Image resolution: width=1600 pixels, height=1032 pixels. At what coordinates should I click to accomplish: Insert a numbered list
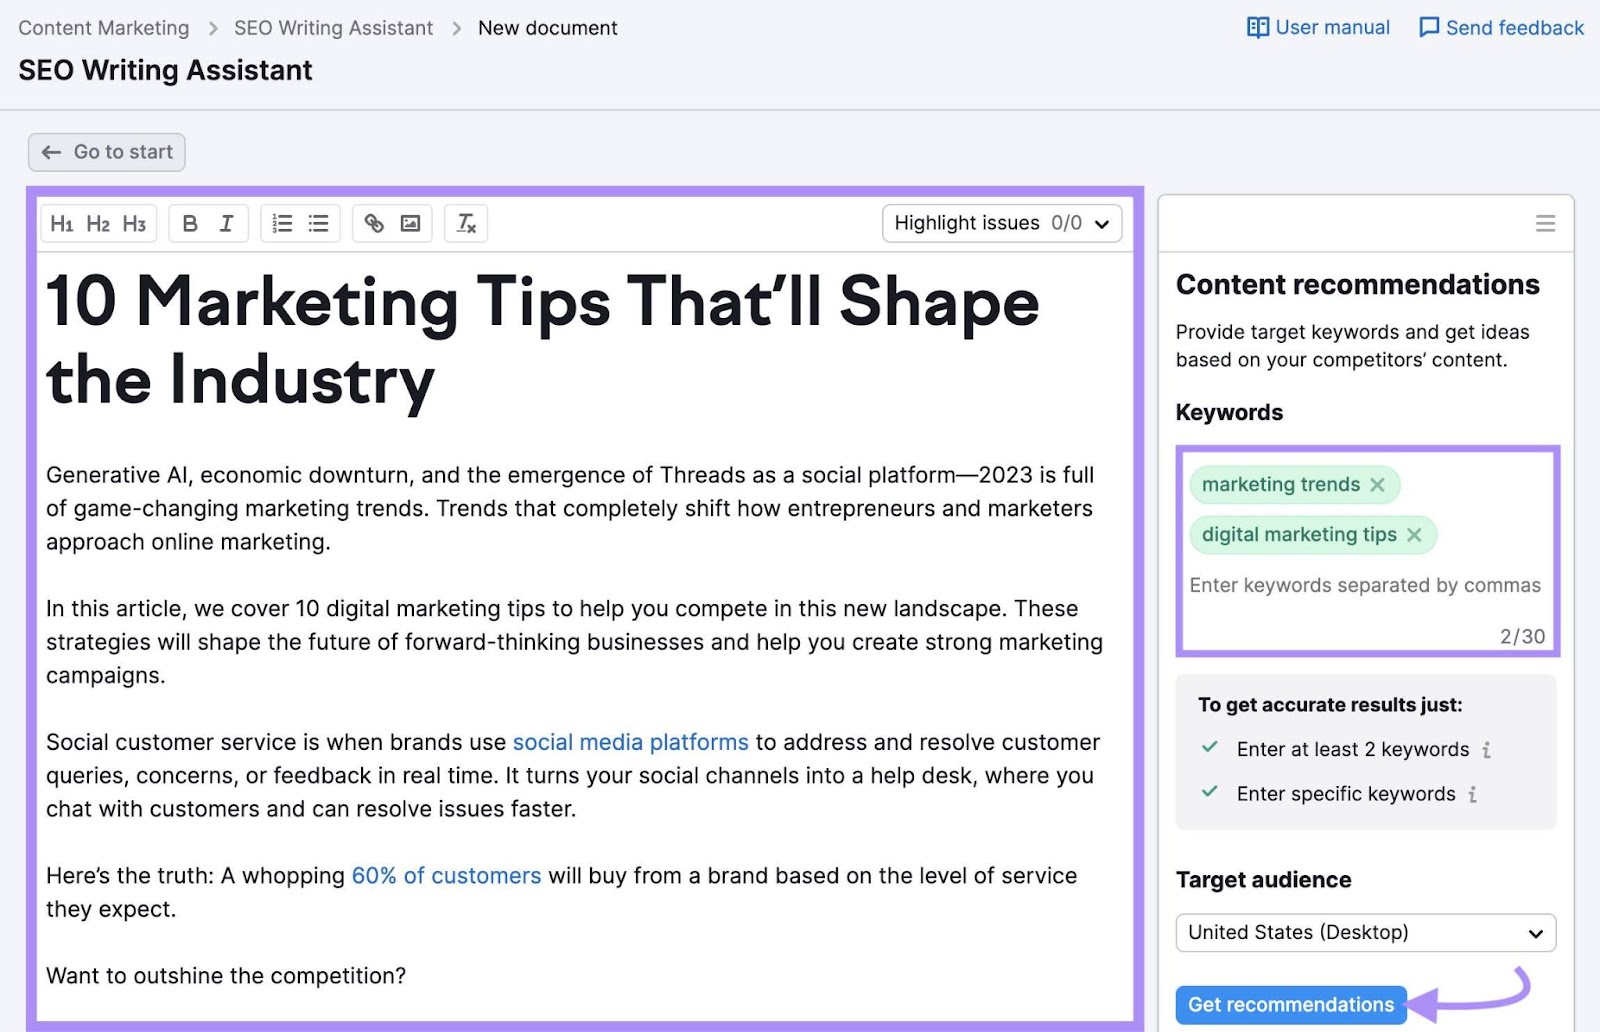[282, 223]
